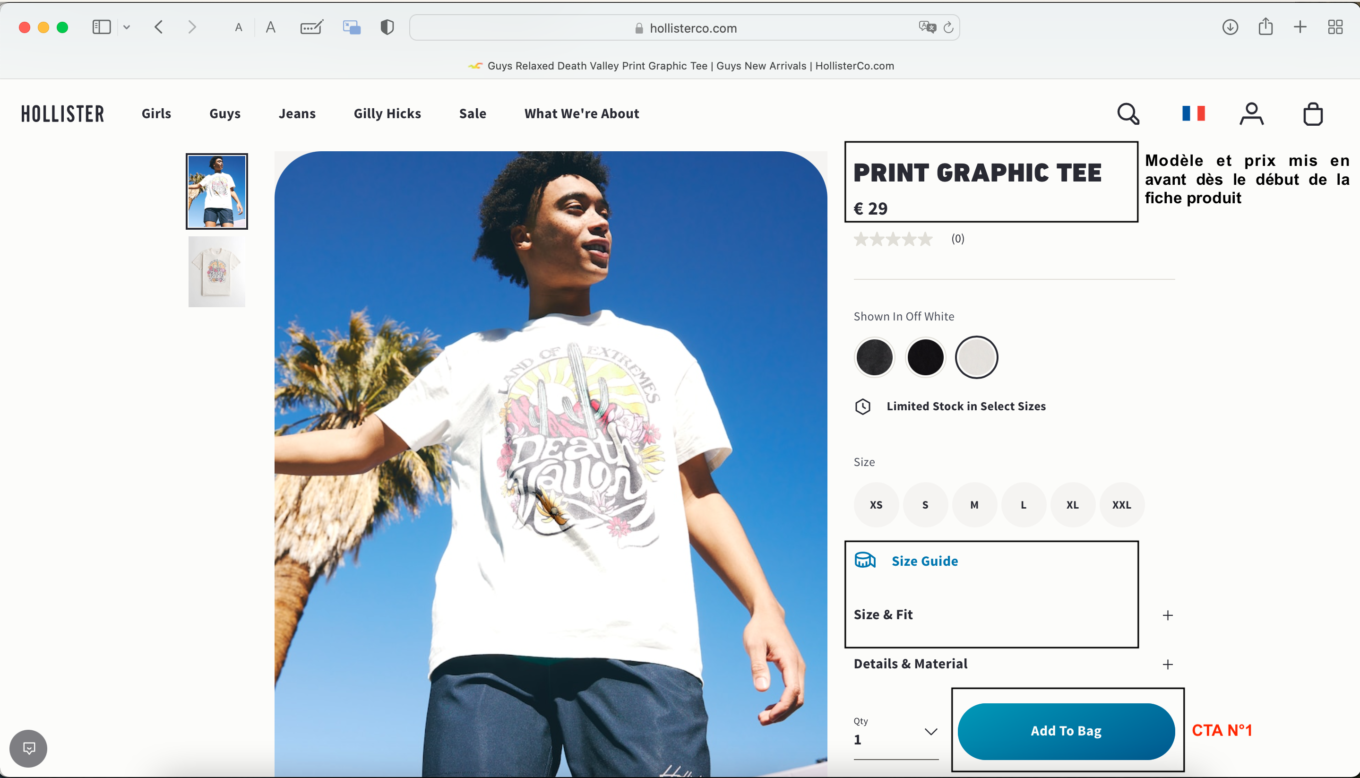Click the second product thumbnail

(216, 271)
